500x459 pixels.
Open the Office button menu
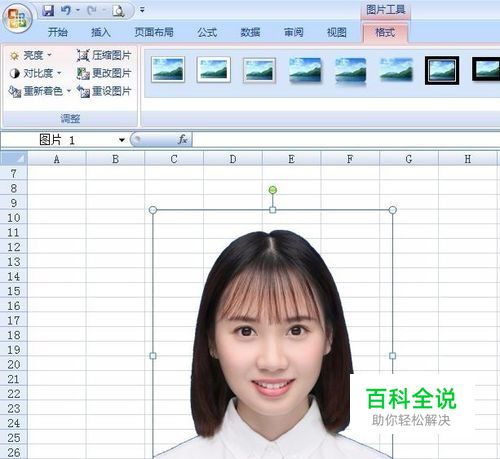(x=17, y=17)
